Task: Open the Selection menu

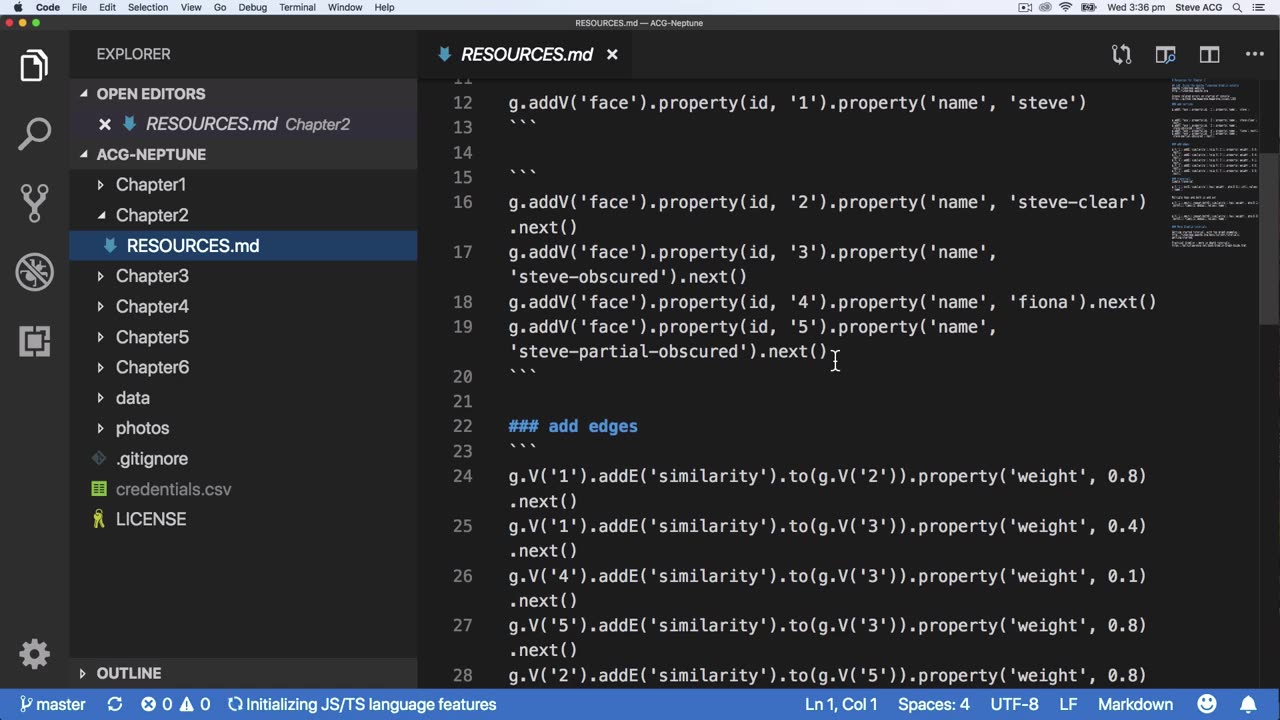Action: (148, 7)
